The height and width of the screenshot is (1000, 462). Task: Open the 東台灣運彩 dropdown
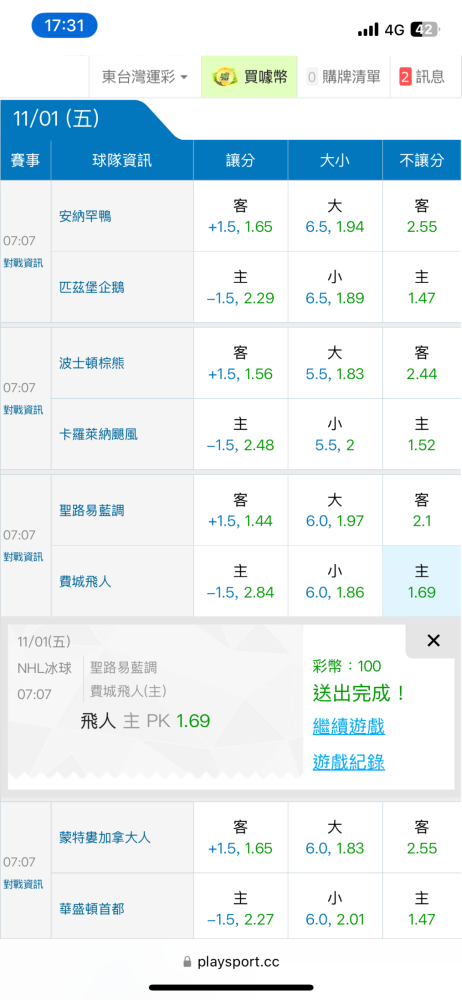[145, 77]
